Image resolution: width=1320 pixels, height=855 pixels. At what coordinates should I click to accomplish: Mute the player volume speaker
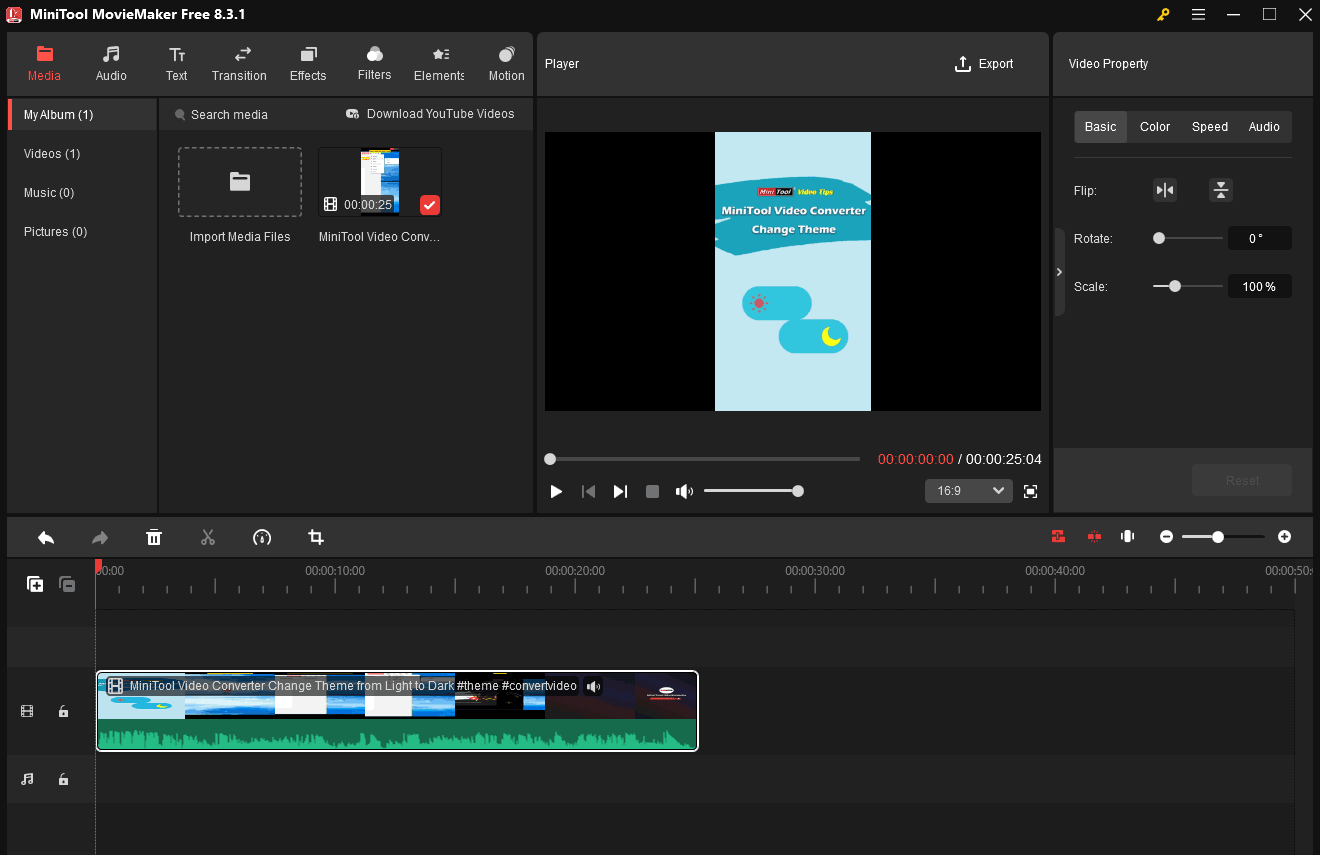[684, 491]
